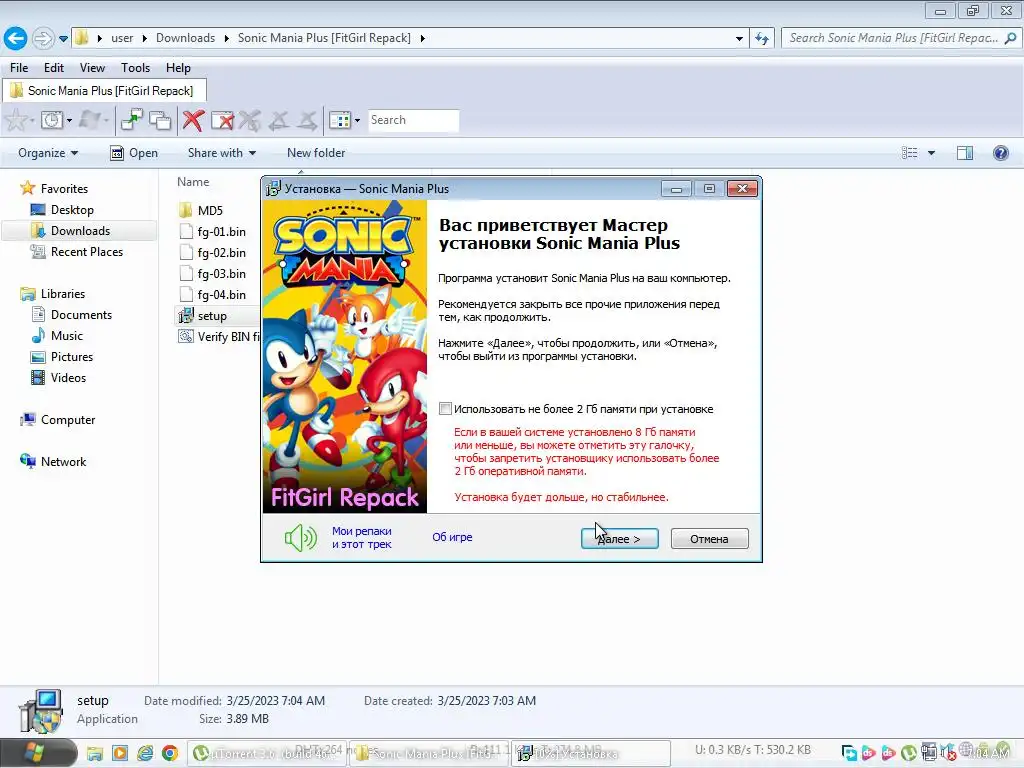Click the close-window icon with red X

pyautogui.click(x=222, y=120)
